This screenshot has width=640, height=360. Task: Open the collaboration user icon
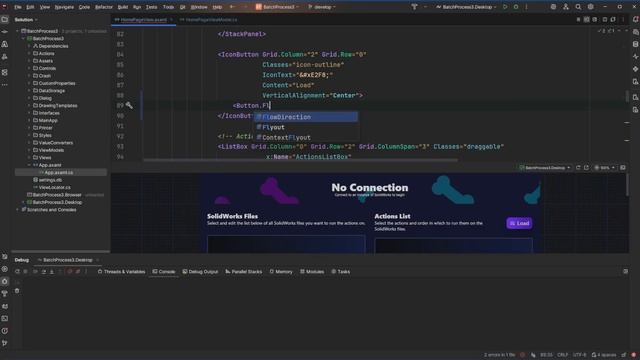(x=566, y=7)
